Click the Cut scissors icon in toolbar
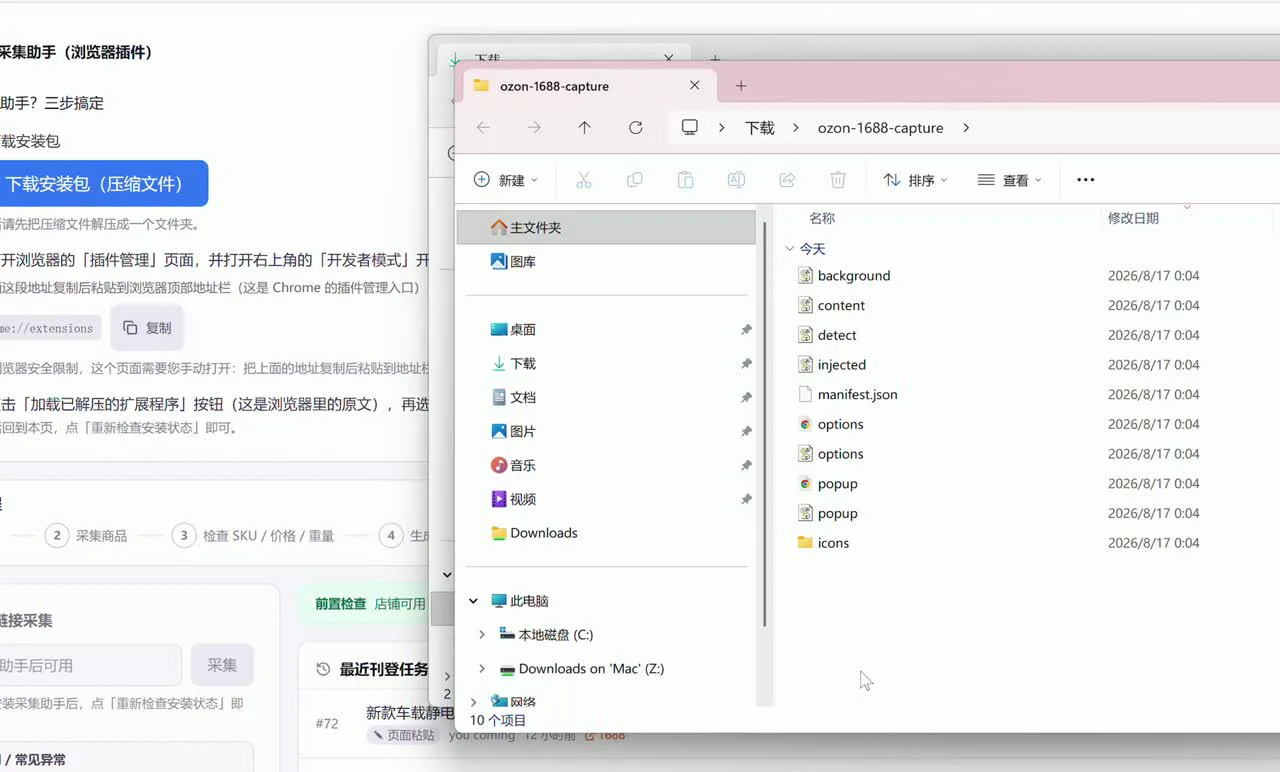1280x772 pixels. [x=584, y=180]
